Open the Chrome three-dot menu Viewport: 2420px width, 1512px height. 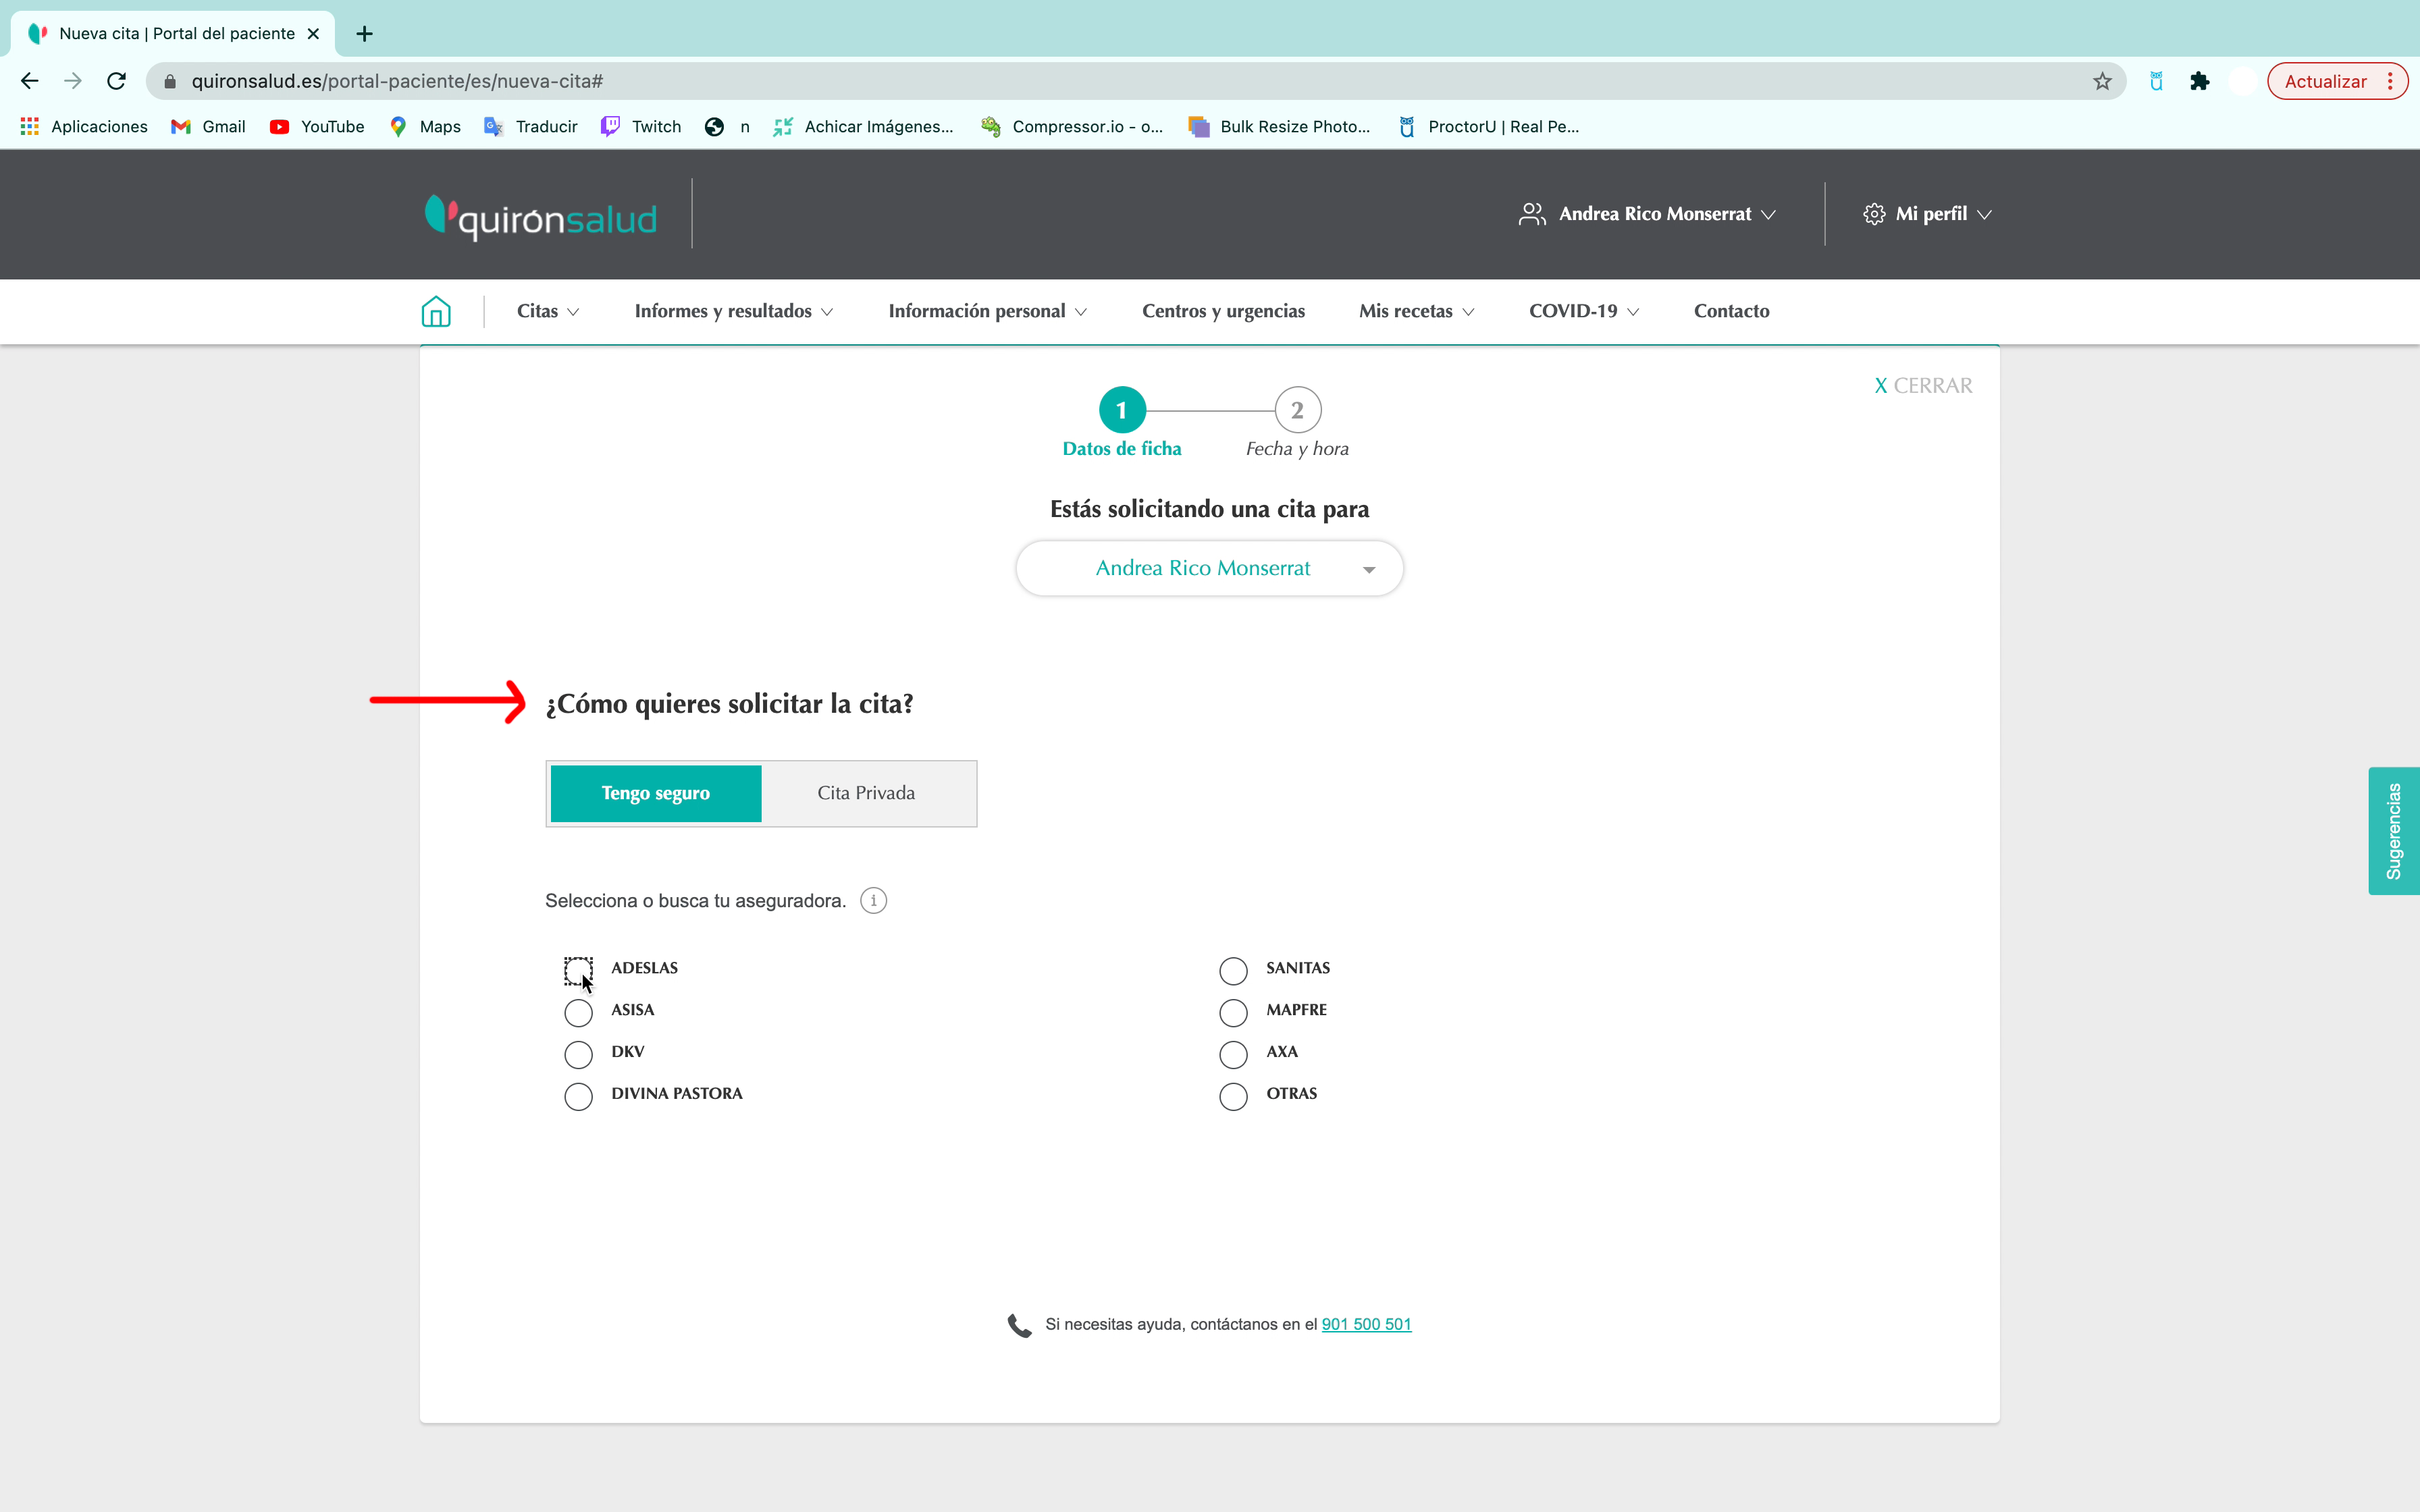tap(2390, 81)
